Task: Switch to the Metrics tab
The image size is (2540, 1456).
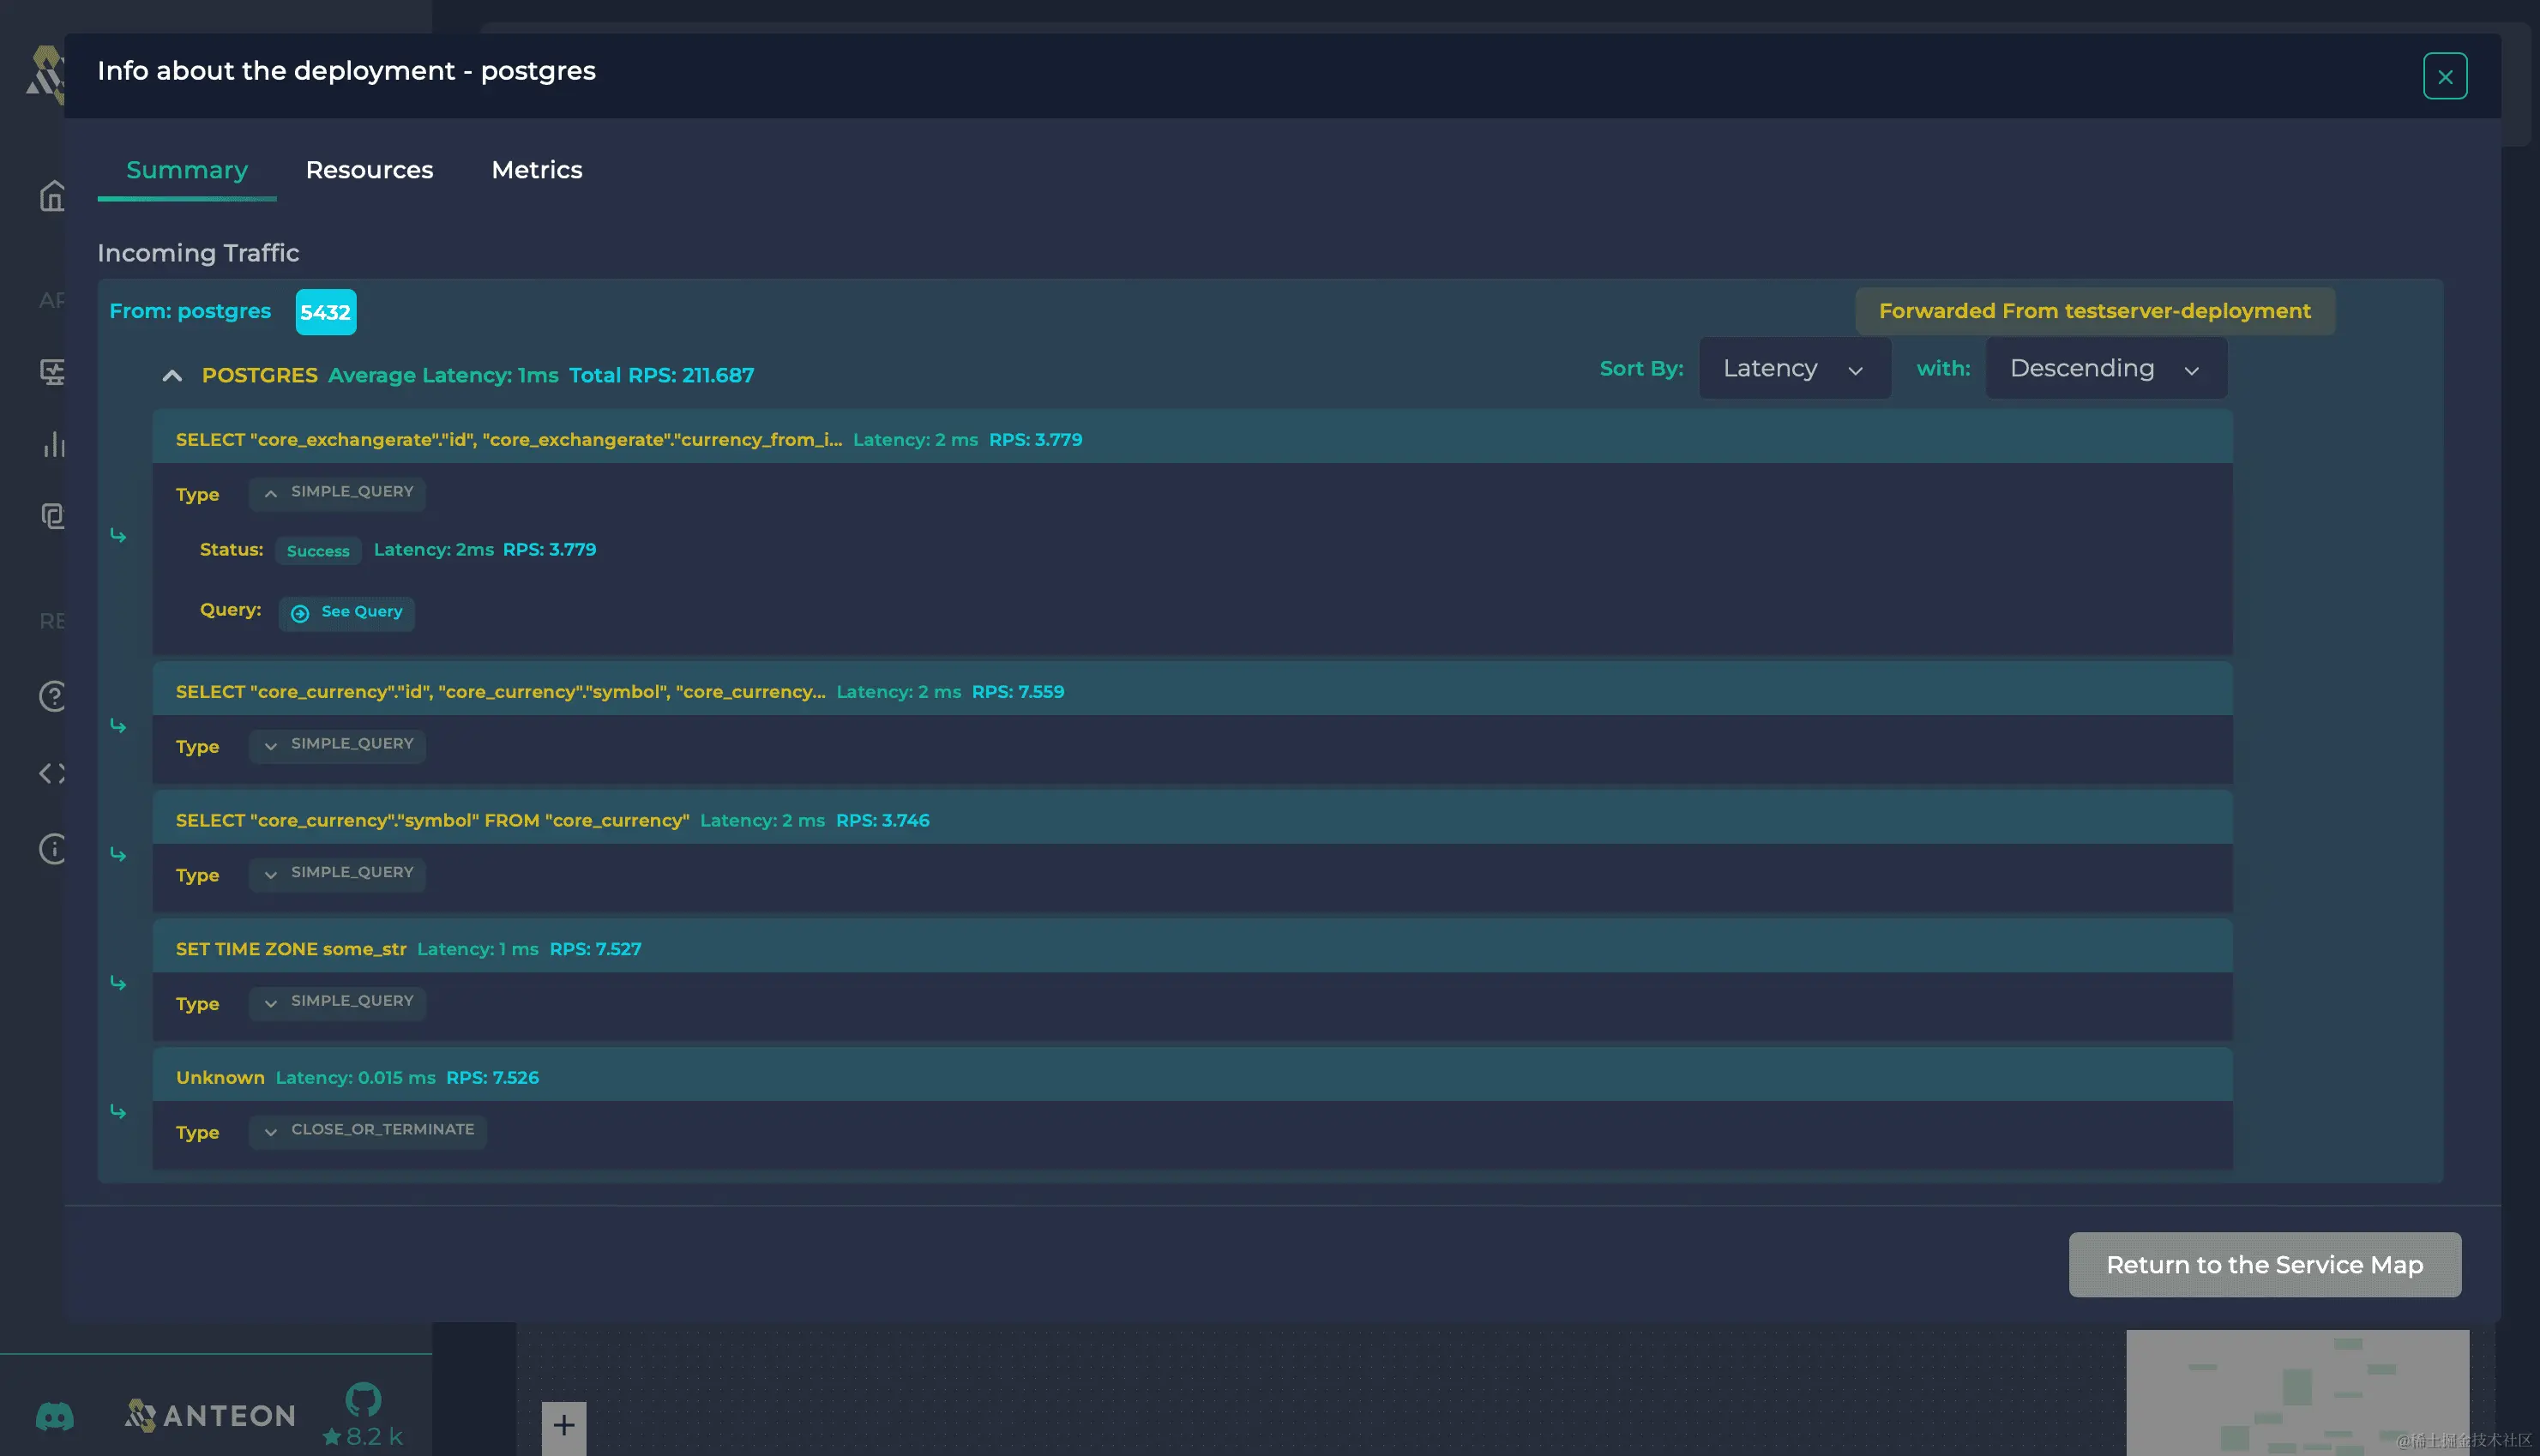Action: coord(536,170)
